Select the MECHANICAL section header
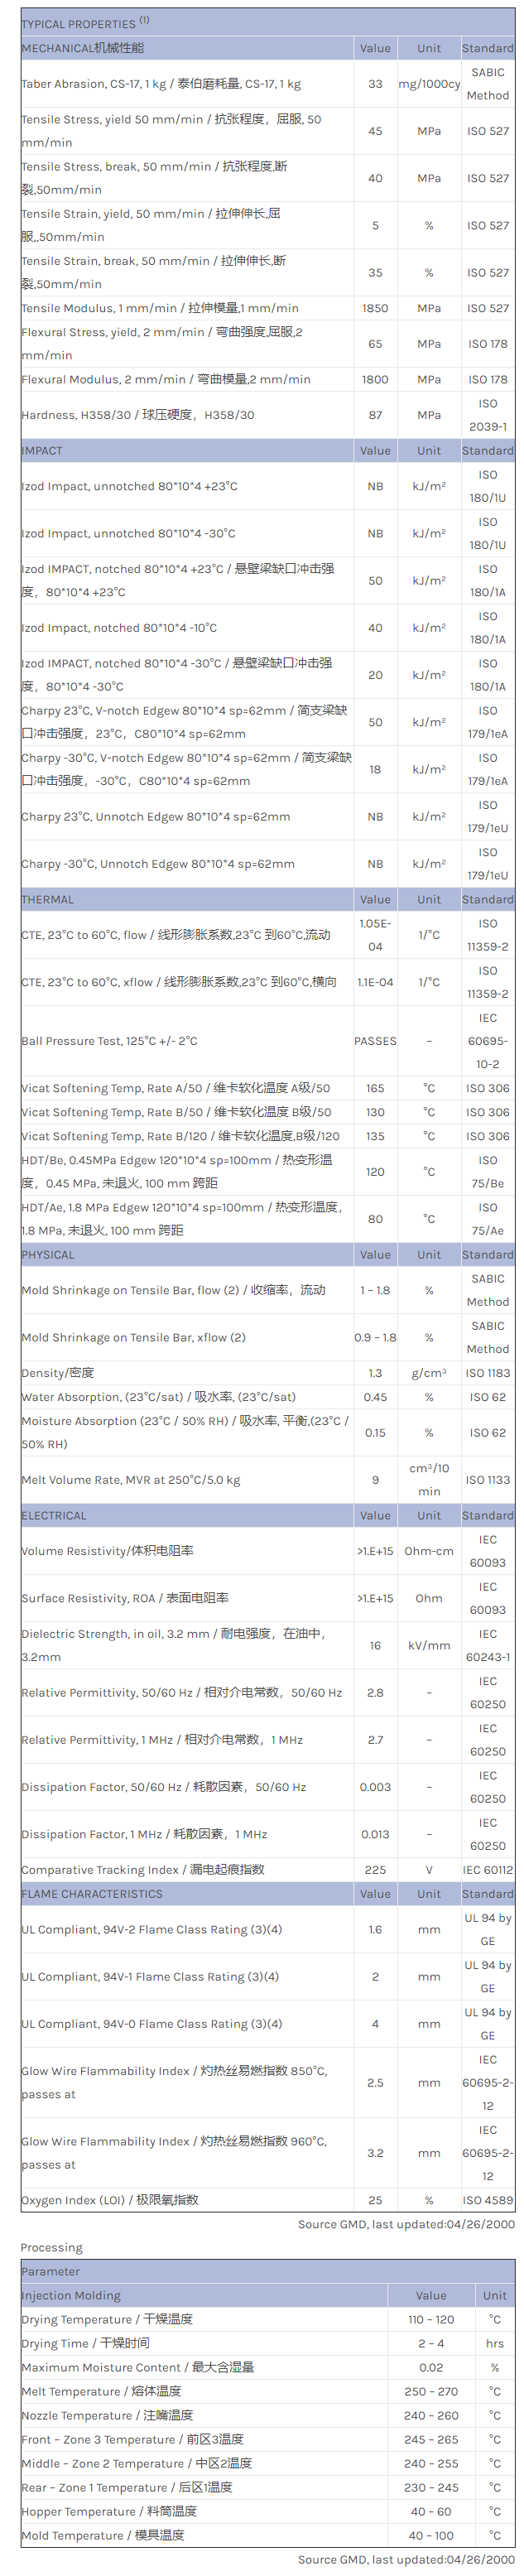Viewport: 524px width, 2576px height. pyautogui.click(x=83, y=48)
